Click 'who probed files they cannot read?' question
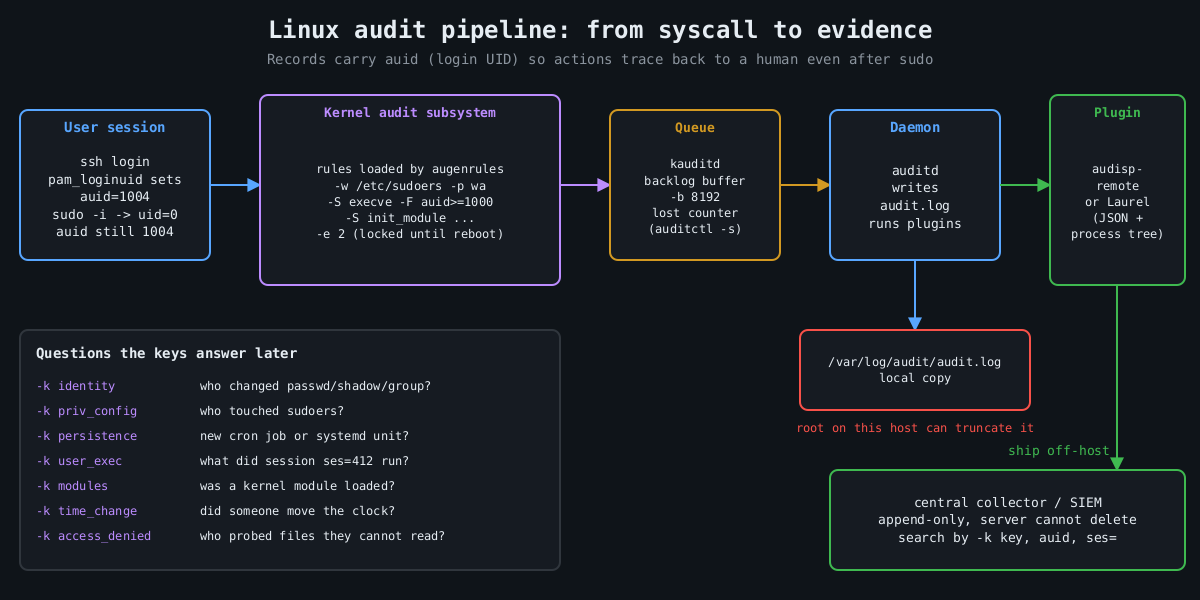This screenshot has height=600, width=1200. coord(323,536)
